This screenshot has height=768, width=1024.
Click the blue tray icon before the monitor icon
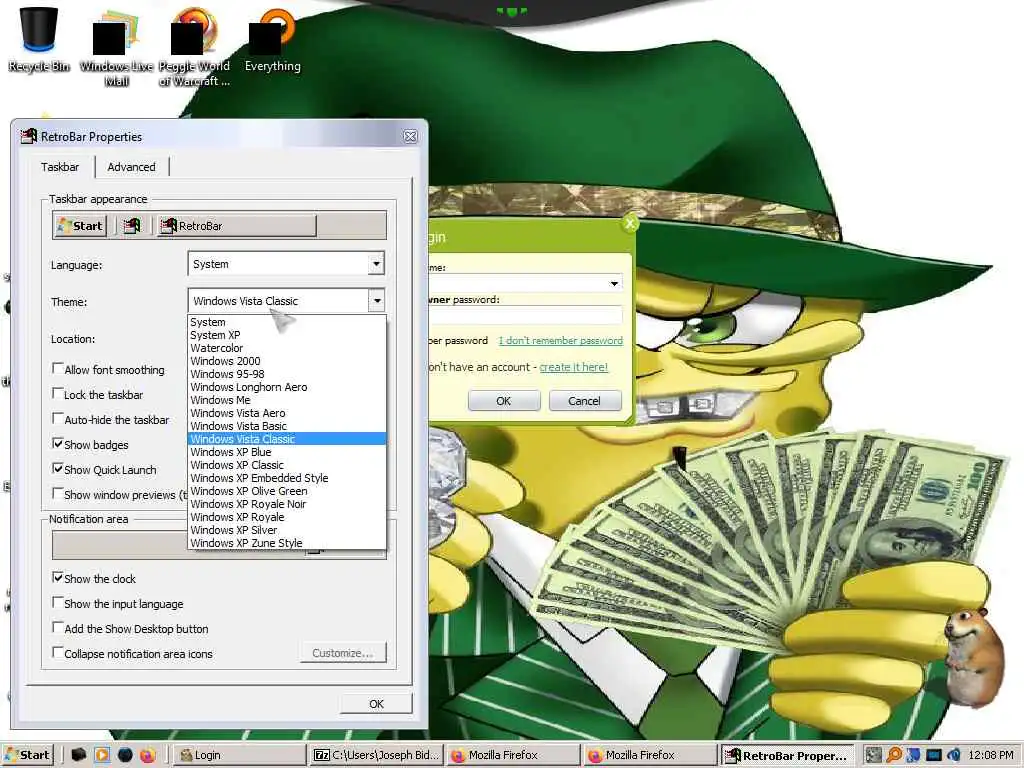coord(914,755)
